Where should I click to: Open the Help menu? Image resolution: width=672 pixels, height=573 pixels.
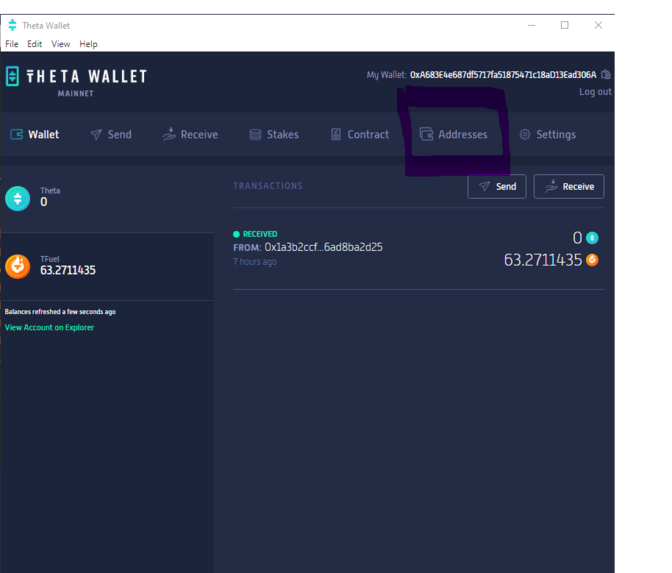tap(88, 44)
